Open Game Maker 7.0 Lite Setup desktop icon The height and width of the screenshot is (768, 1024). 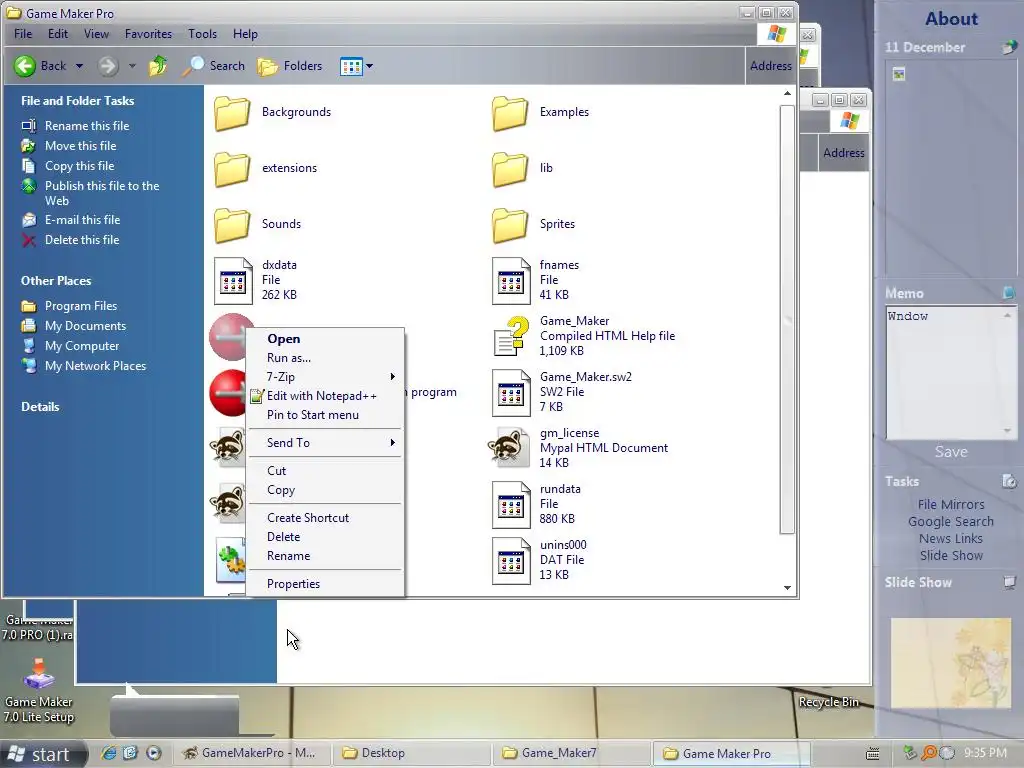click(39, 691)
